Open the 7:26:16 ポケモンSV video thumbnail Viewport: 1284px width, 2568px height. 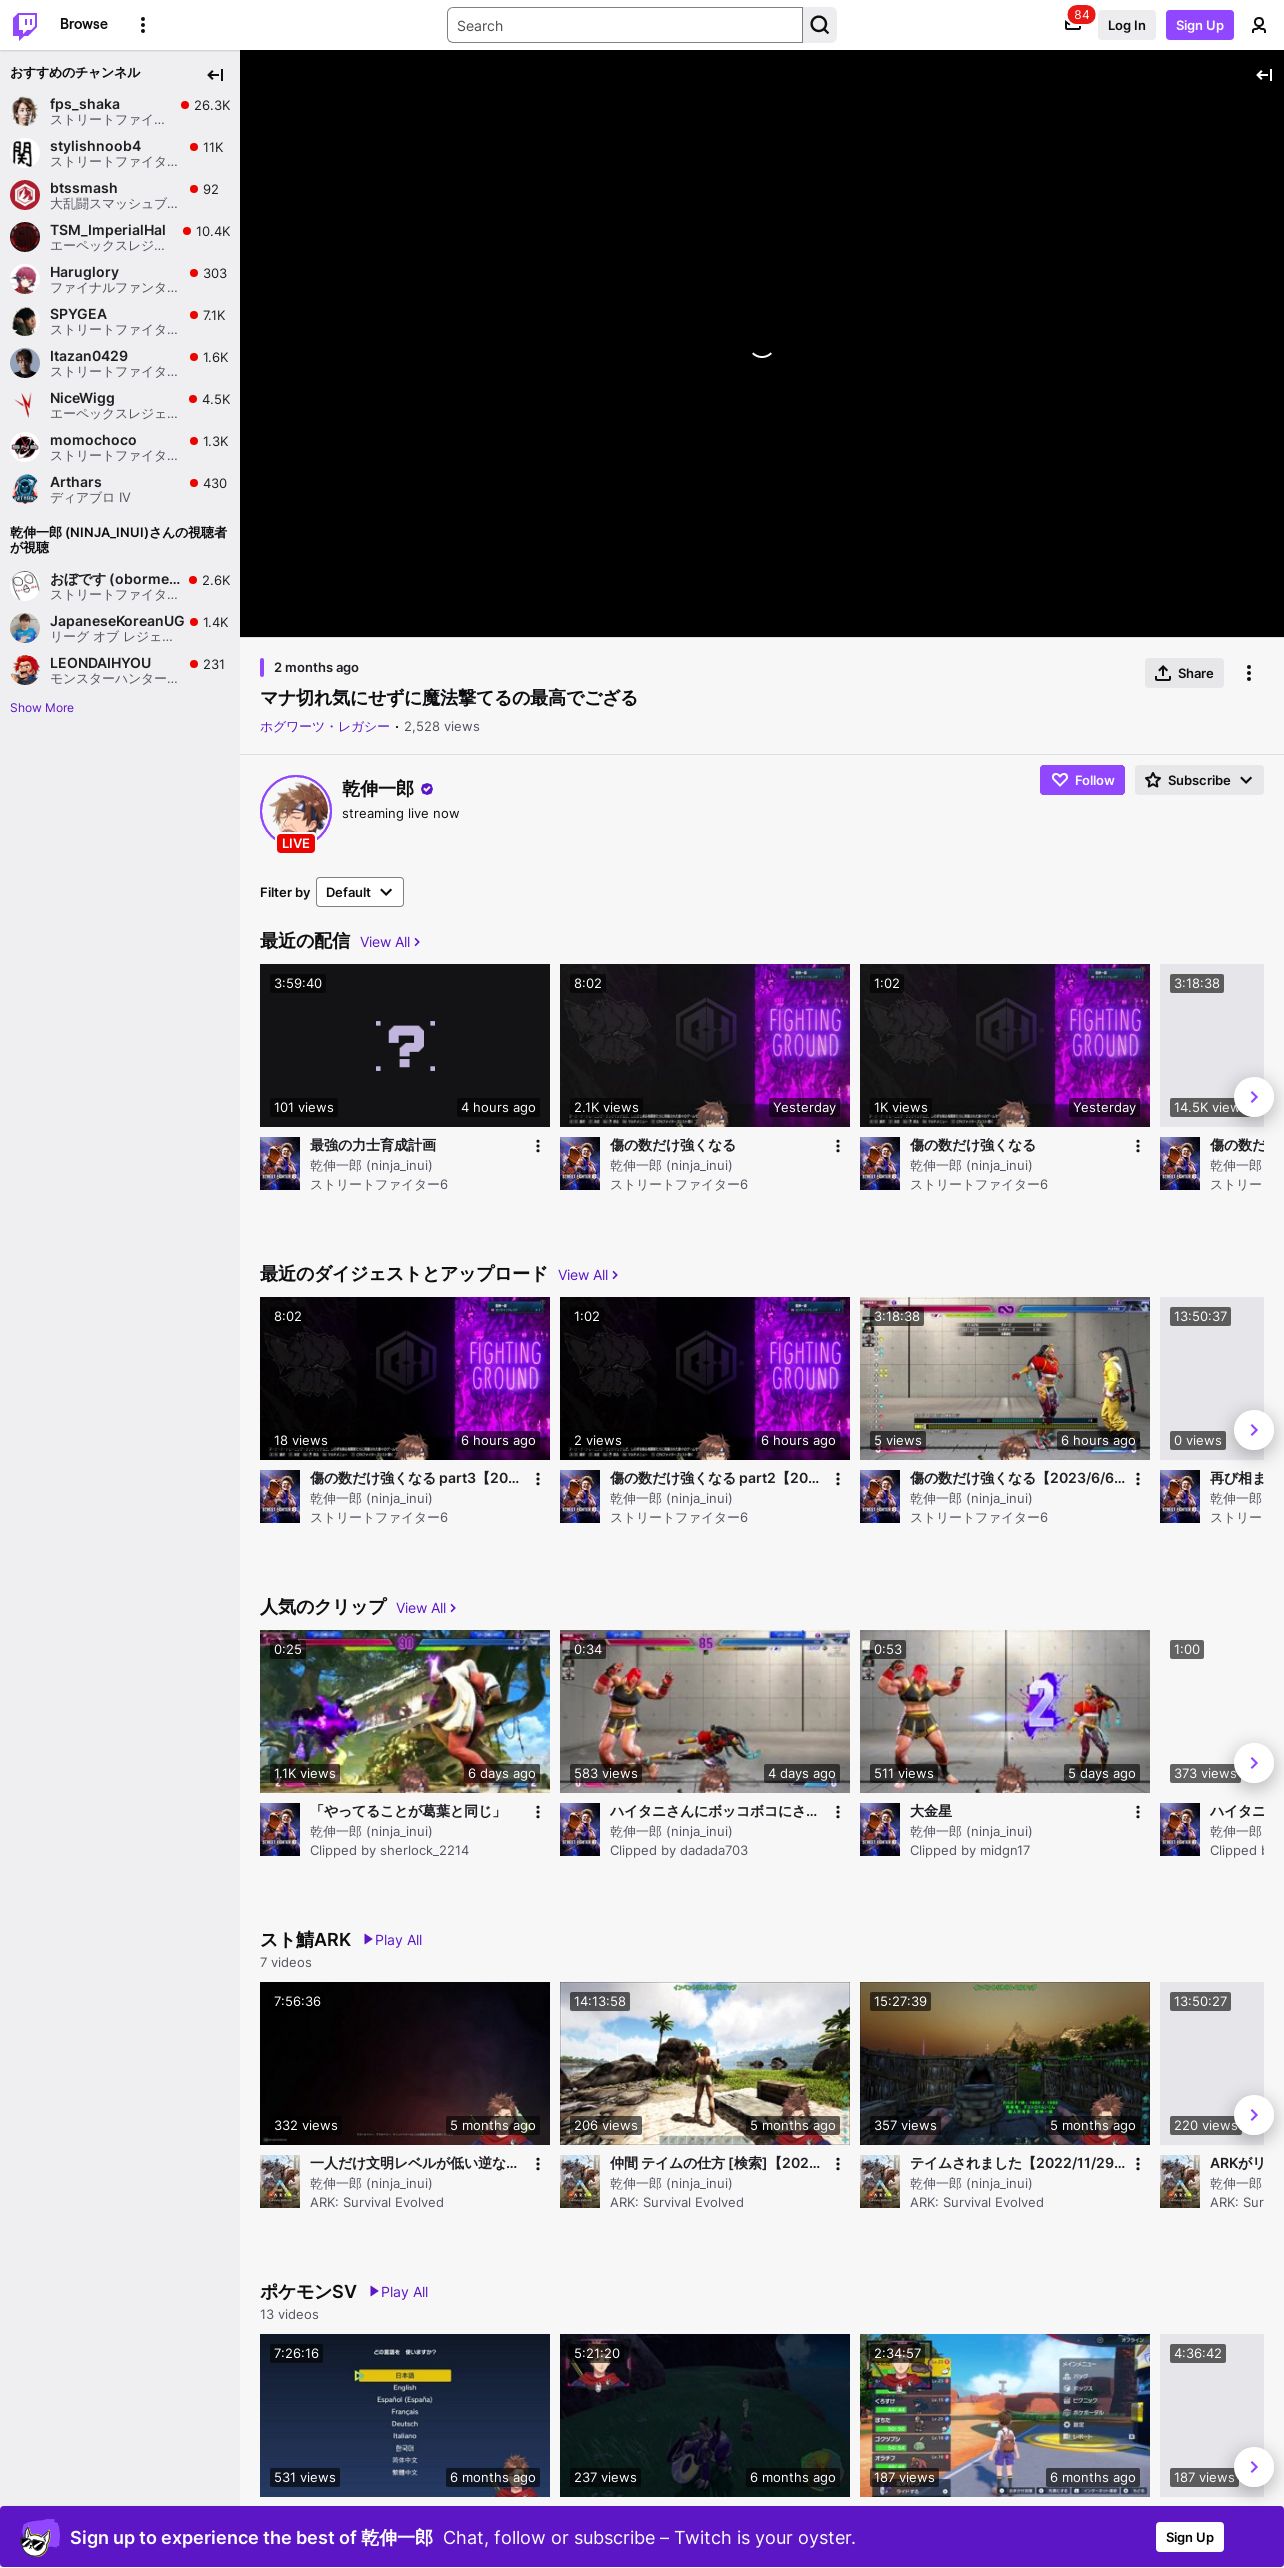tap(405, 2415)
